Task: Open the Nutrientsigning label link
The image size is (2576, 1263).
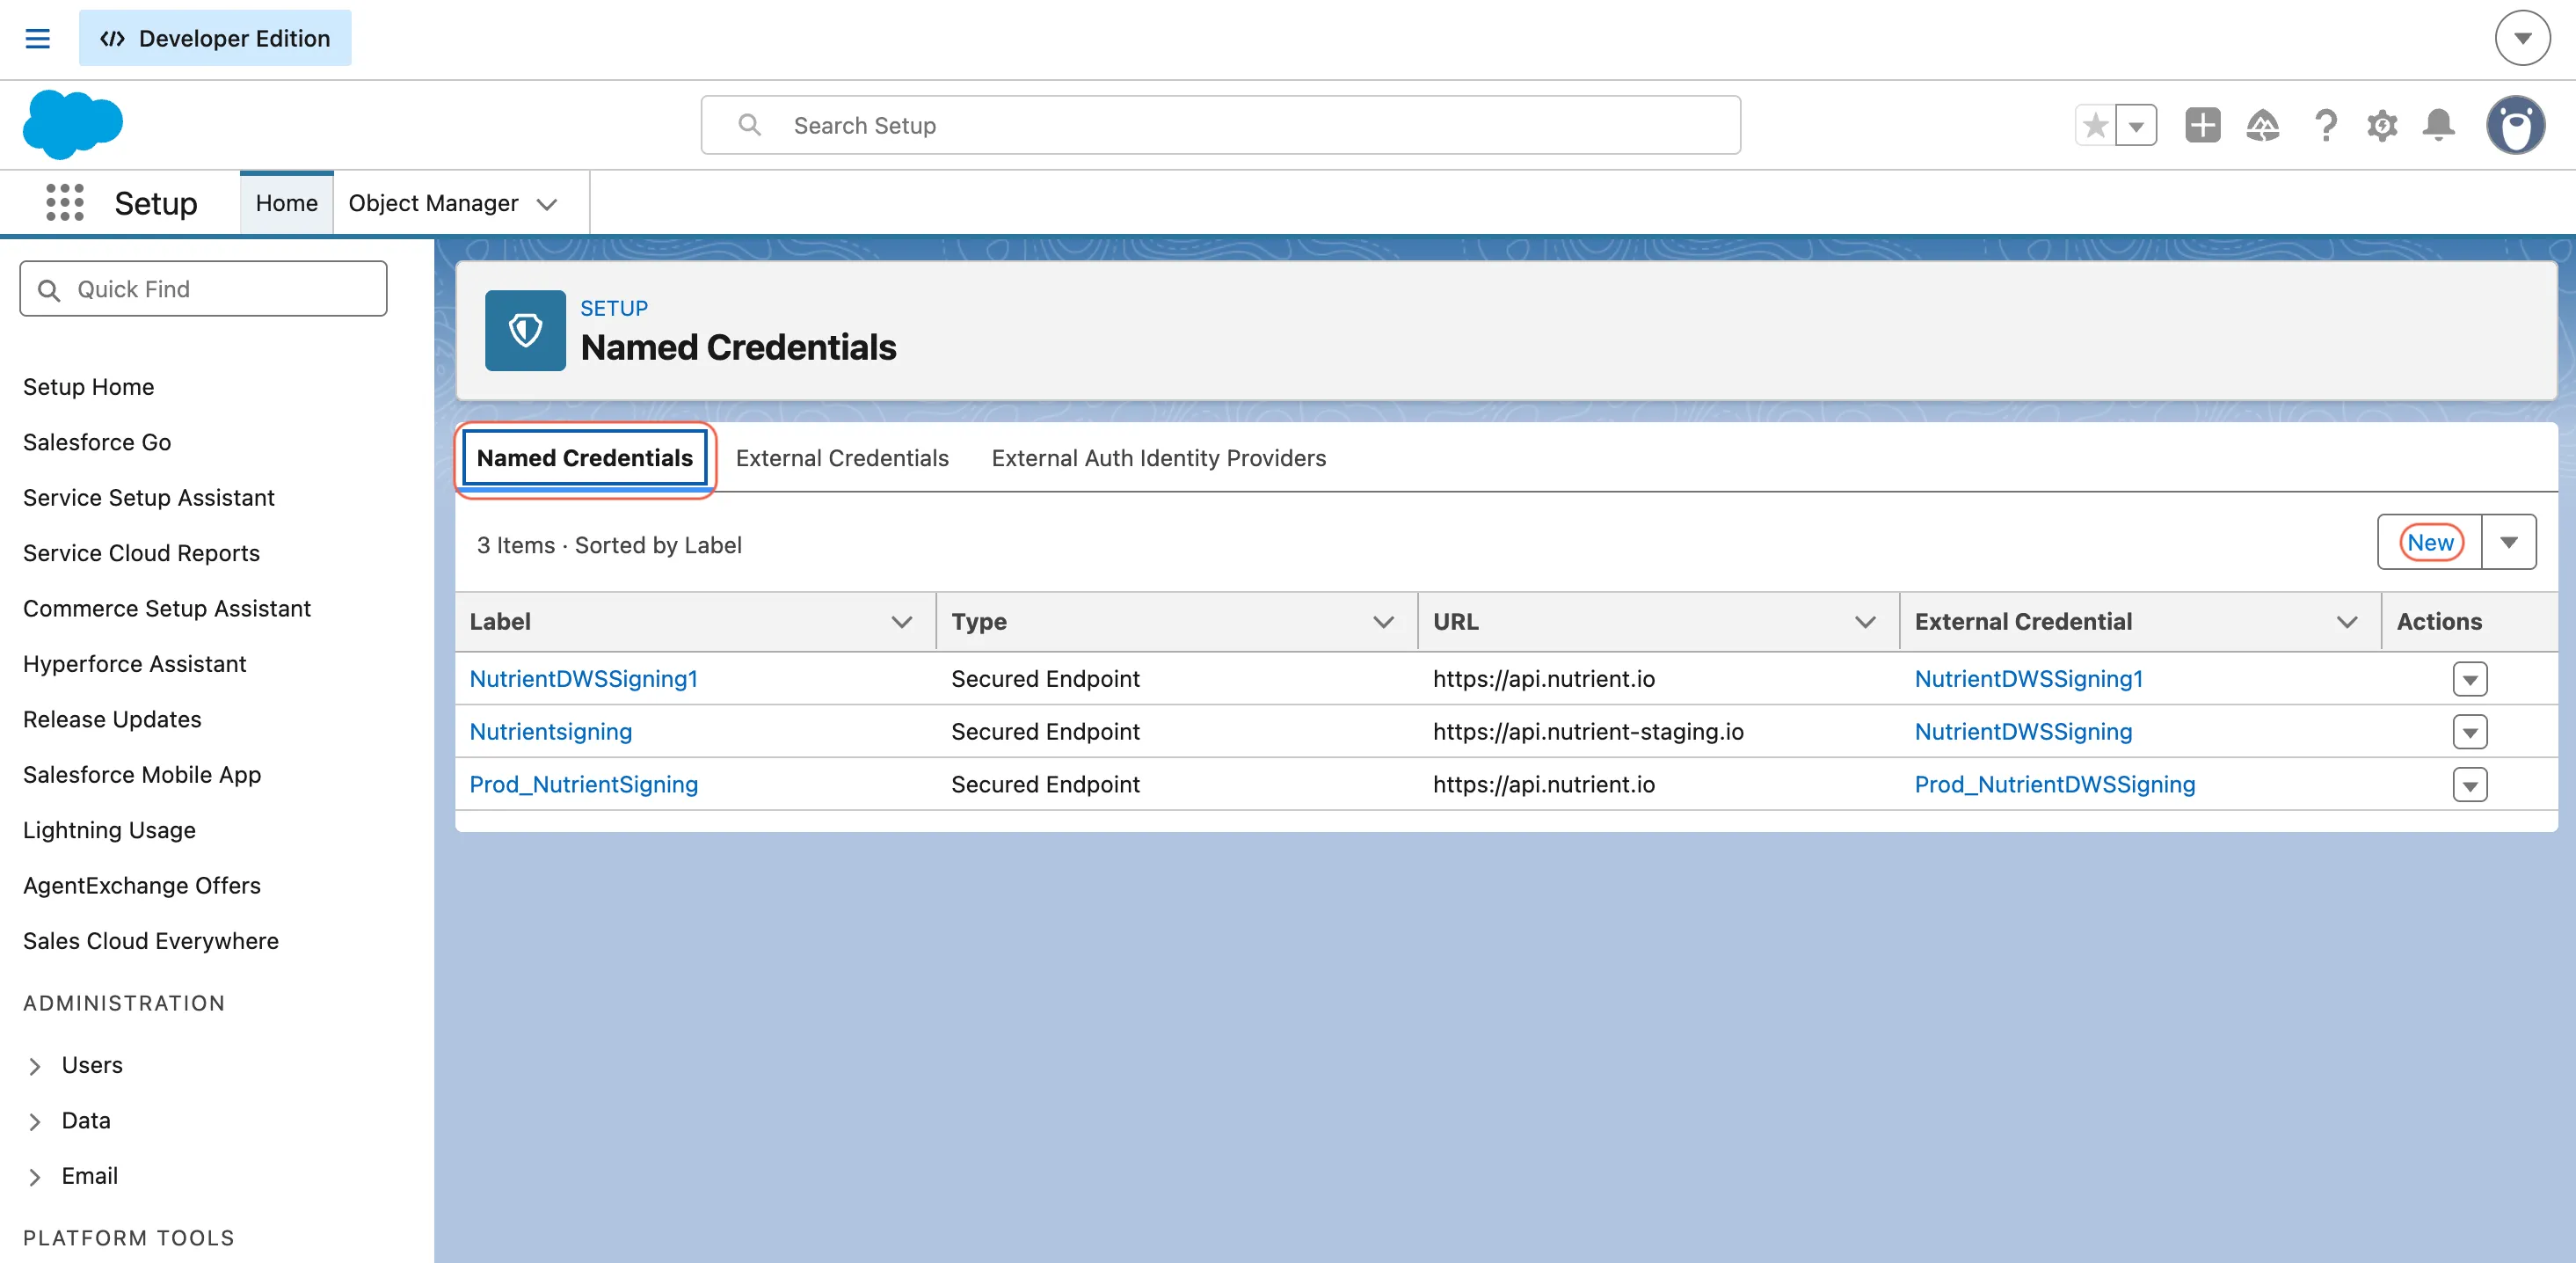Action: [550, 731]
